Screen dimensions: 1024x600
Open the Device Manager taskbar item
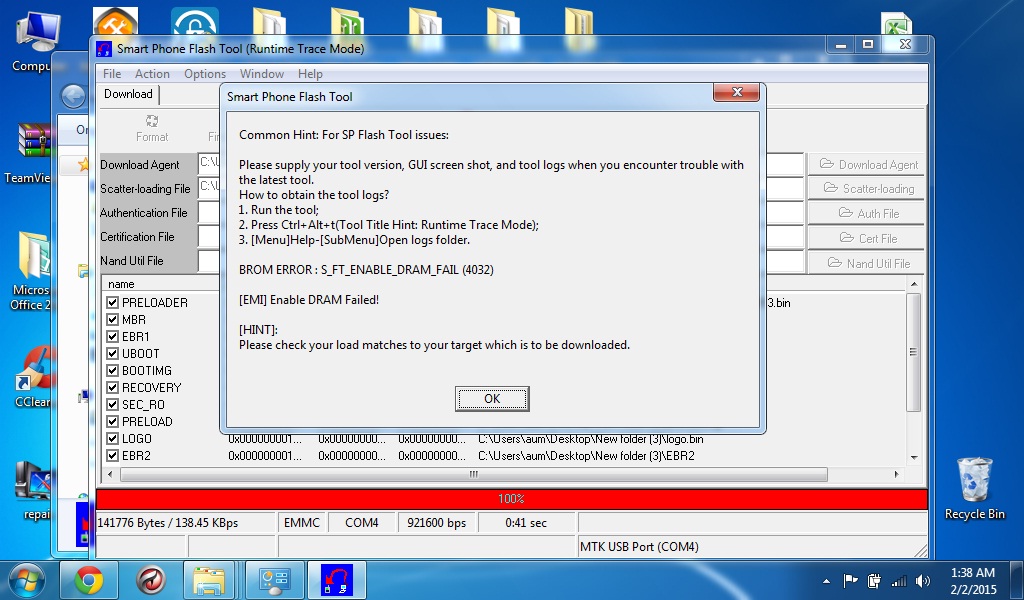pyautogui.click(x=274, y=580)
